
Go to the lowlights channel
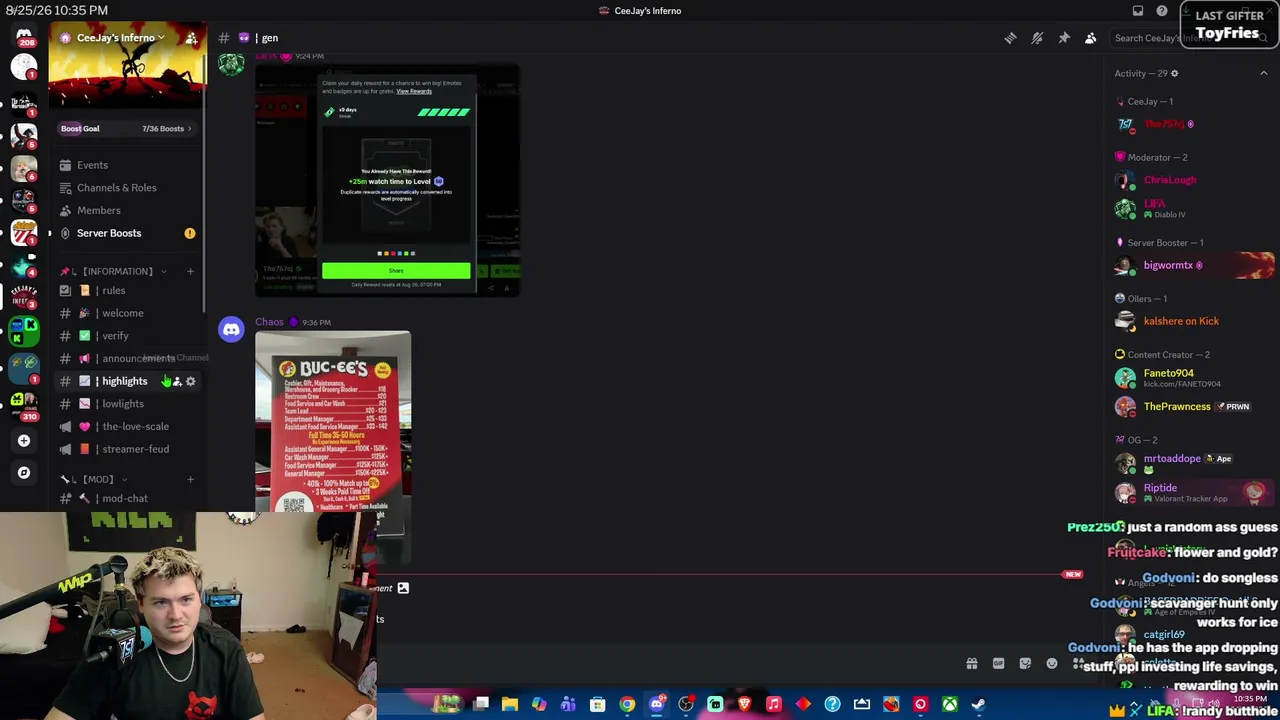[126, 404]
